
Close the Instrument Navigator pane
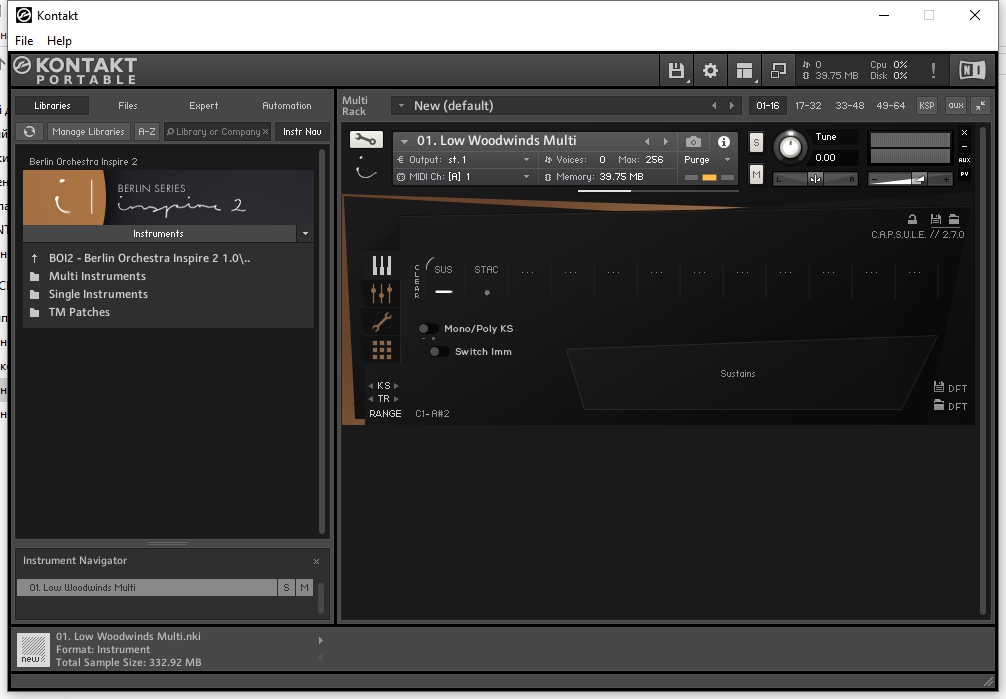click(316, 562)
